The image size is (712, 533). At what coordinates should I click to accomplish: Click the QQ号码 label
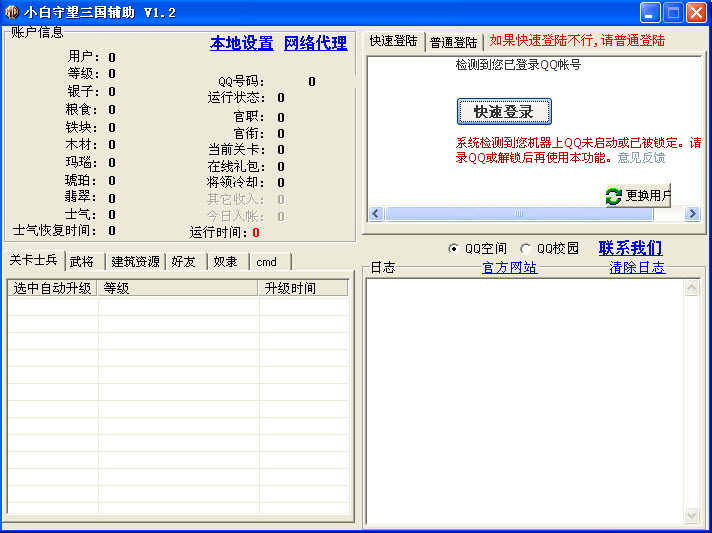click(x=241, y=82)
